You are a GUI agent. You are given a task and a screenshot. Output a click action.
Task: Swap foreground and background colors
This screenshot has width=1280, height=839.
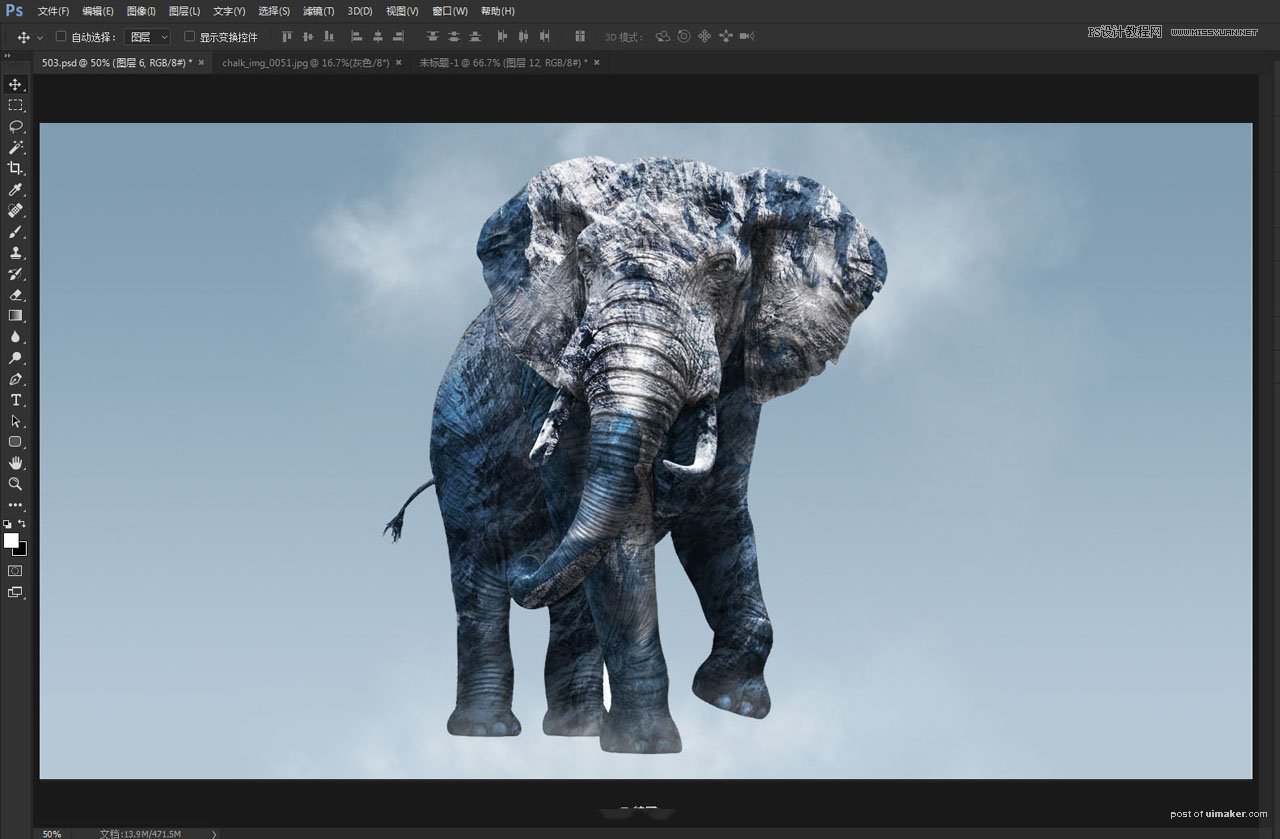(x=22, y=523)
